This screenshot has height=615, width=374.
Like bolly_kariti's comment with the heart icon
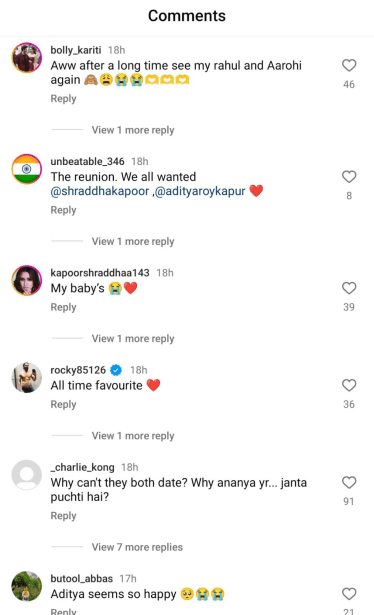(349, 65)
